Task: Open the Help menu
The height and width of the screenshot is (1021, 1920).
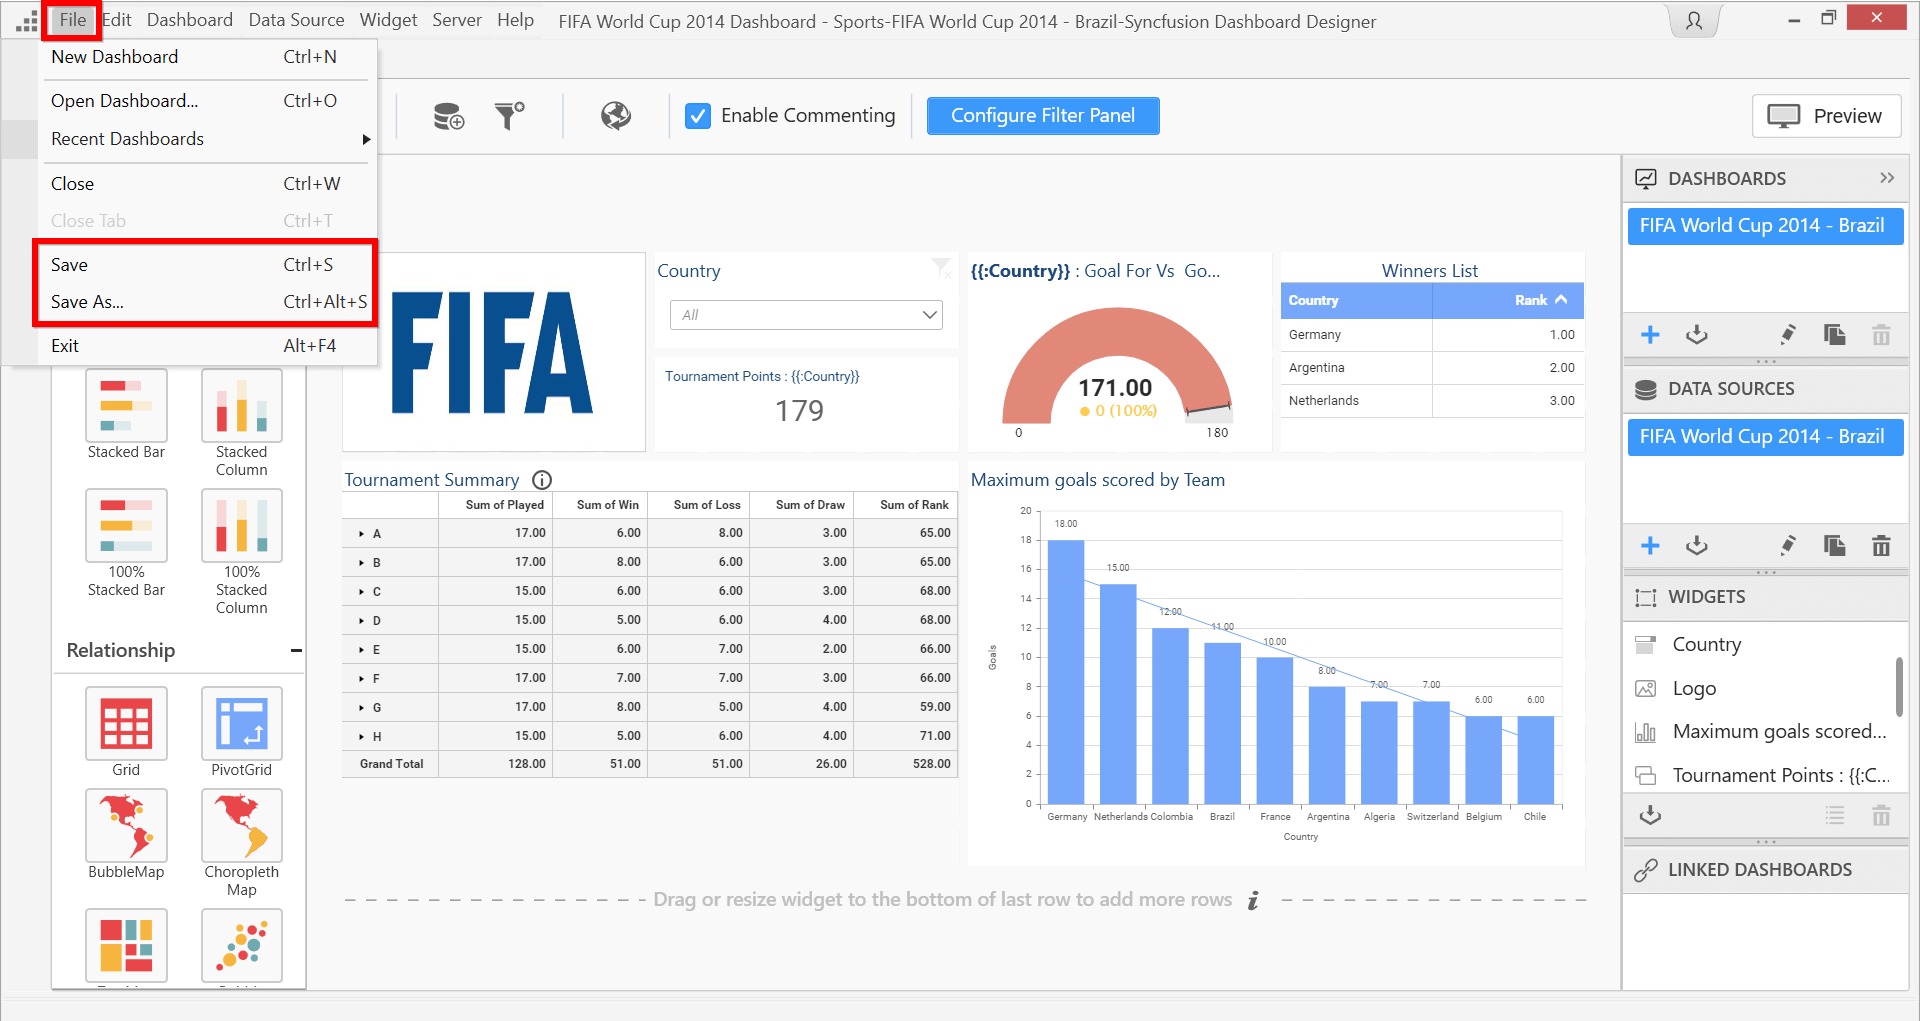Action: coord(515,20)
